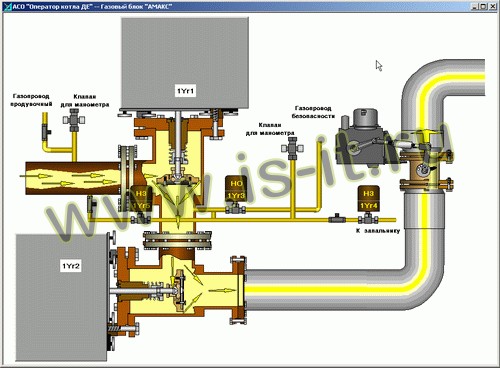
Task: Click the small black tee valve before 1Yr4
Action: tap(337, 219)
